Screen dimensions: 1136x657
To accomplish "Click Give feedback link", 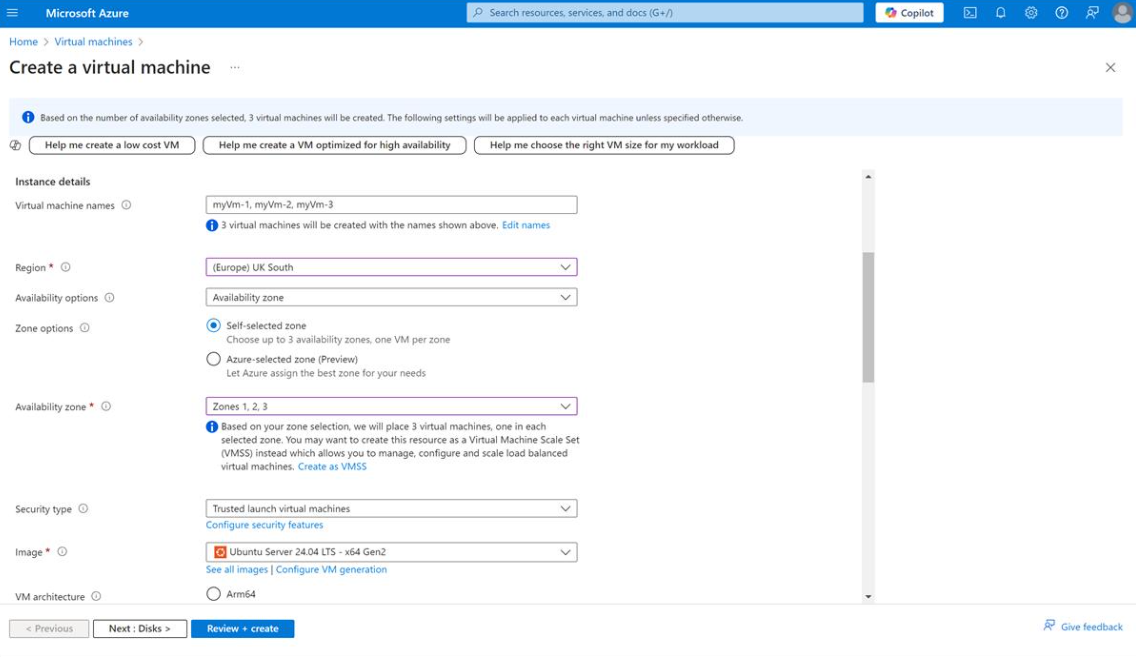I will click(x=1083, y=627).
